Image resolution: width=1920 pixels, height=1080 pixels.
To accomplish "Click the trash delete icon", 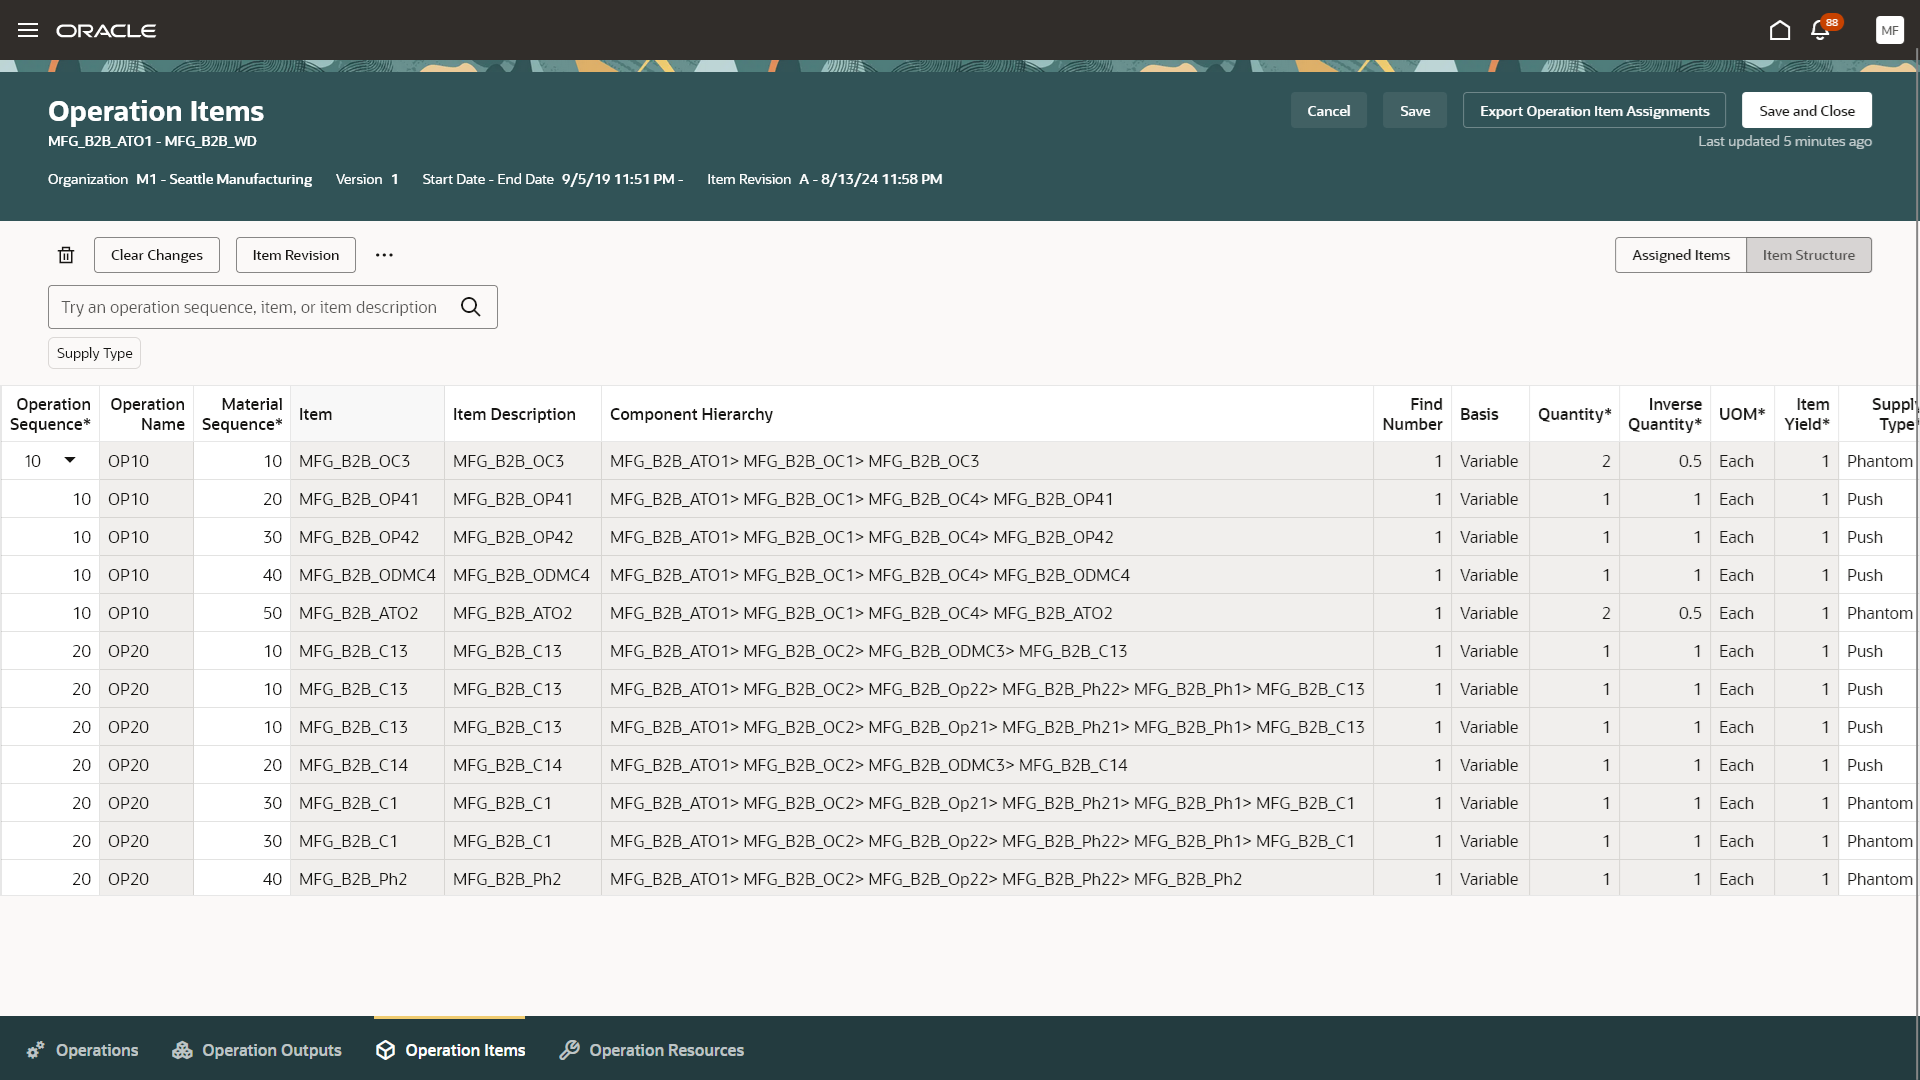I will [x=66, y=255].
